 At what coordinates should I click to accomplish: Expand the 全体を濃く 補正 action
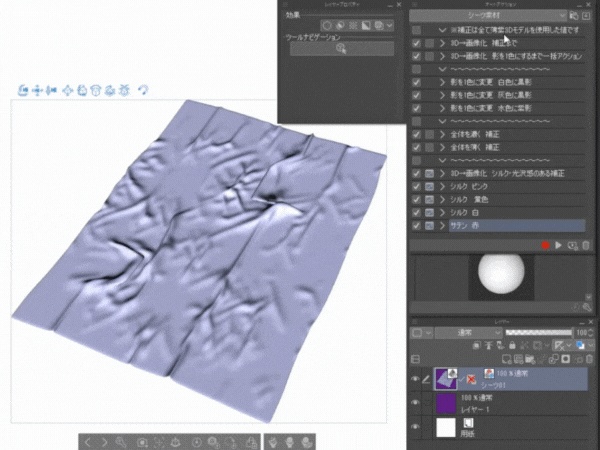pyautogui.click(x=442, y=134)
